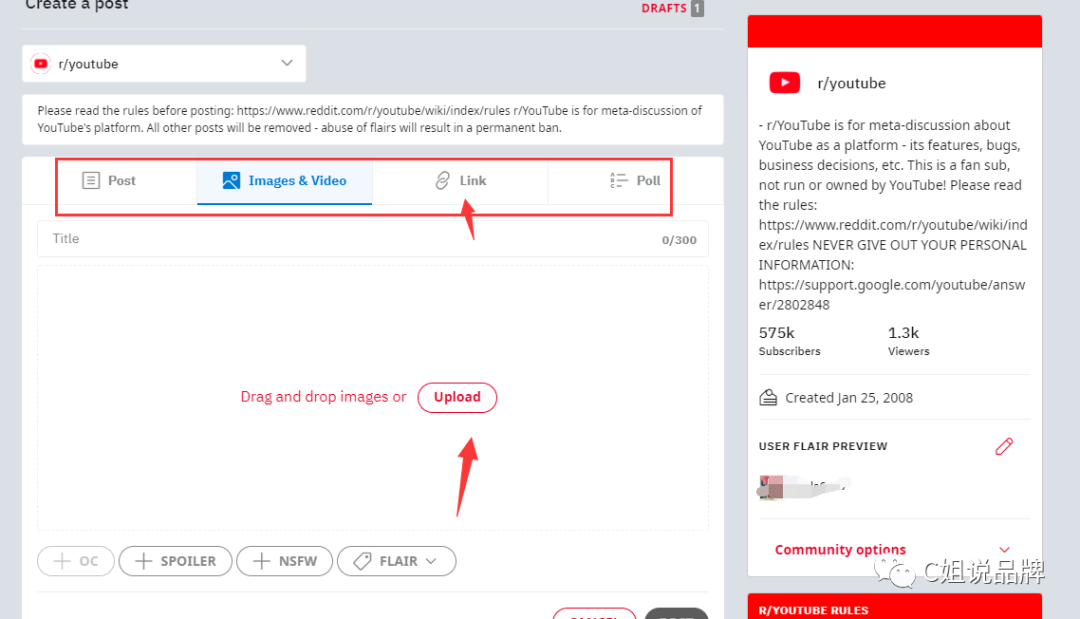Viewport: 1080px width, 619px height.
Task: Open the r/youtube community selector dropdown
Action: [164, 63]
